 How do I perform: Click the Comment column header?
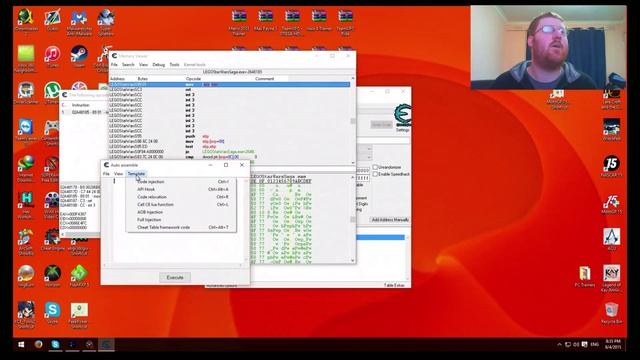(264, 79)
